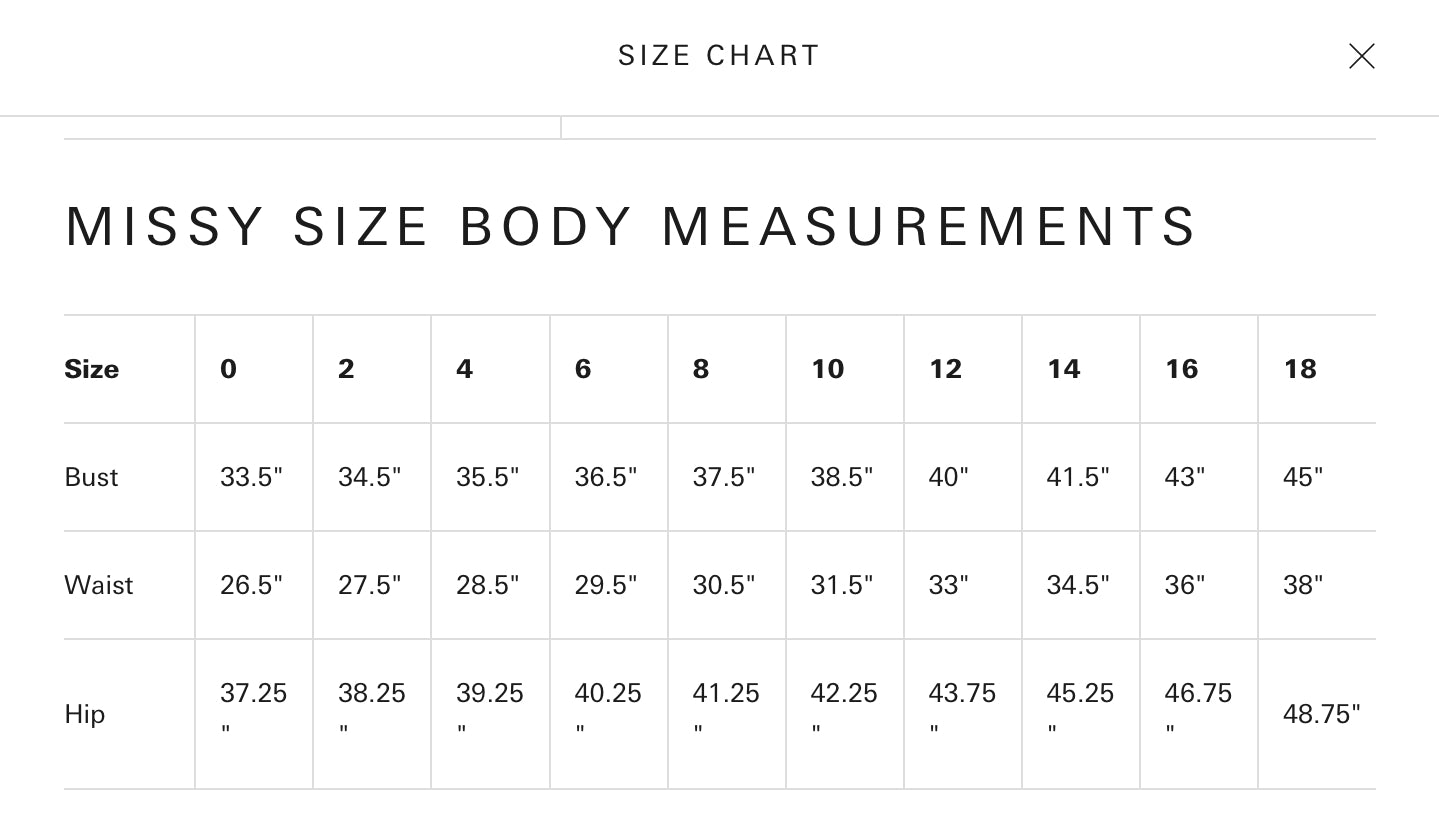The width and height of the screenshot is (1439, 837).
Task: Select the Waist row label
Action: [x=98, y=585]
